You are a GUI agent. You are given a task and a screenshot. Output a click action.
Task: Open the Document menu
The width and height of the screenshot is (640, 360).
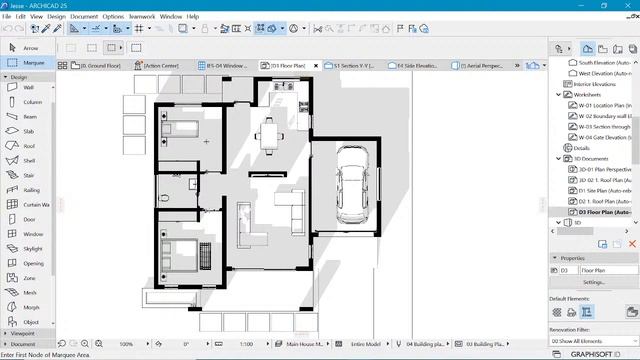point(84,16)
